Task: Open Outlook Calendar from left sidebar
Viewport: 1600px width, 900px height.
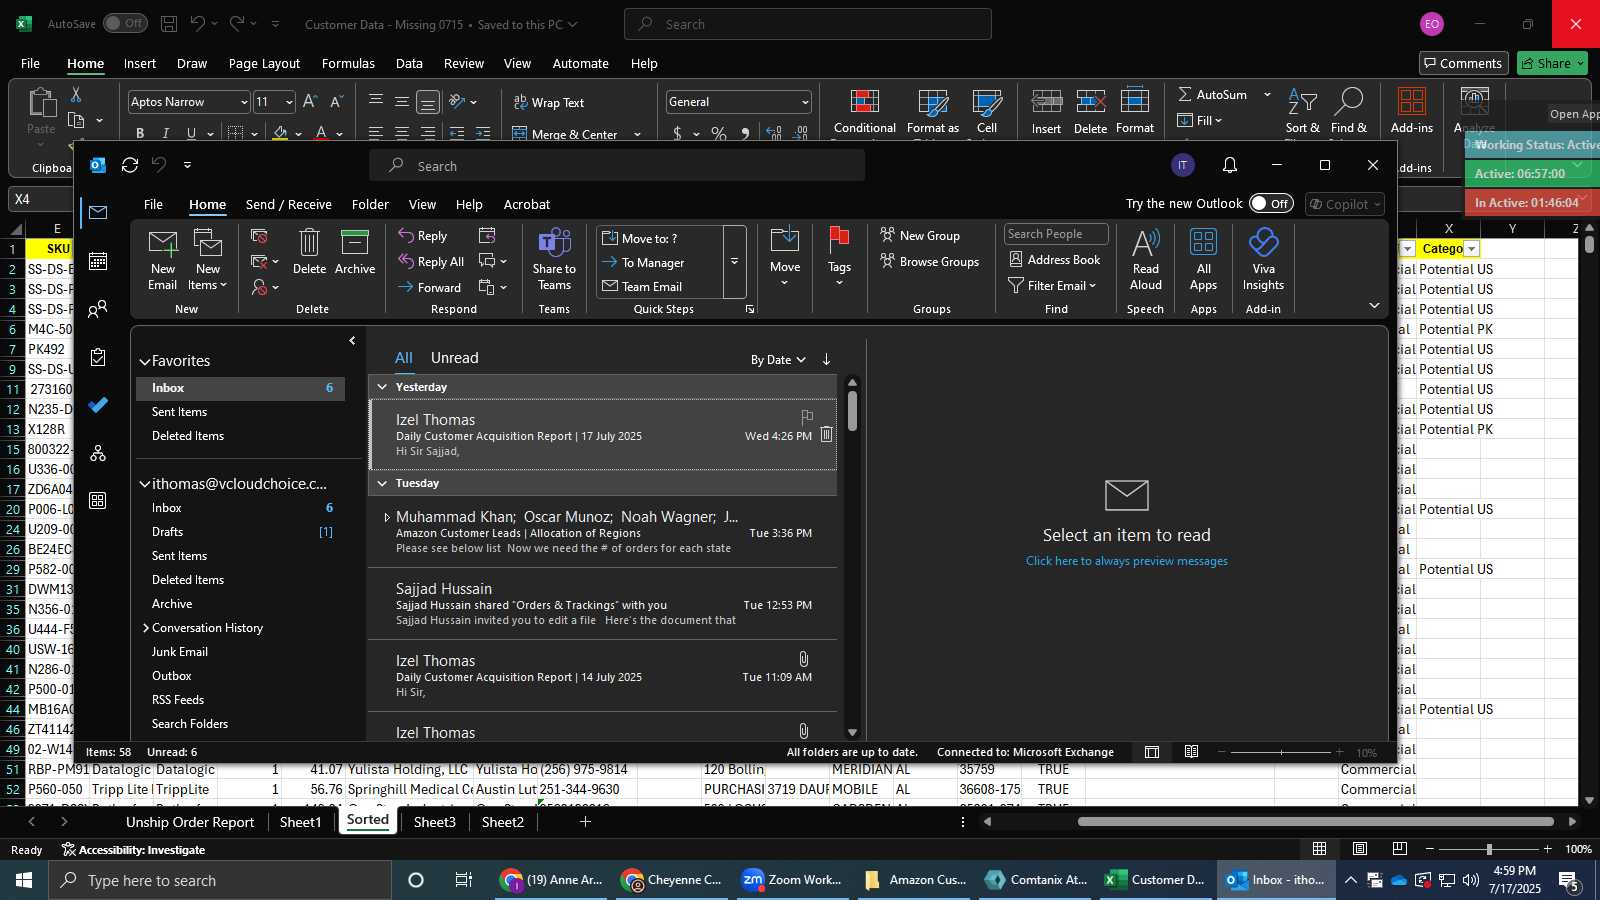Action: tap(98, 261)
